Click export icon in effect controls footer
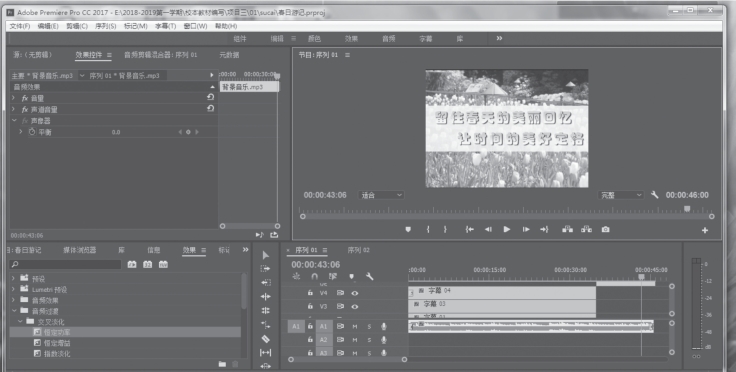 [274, 235]
